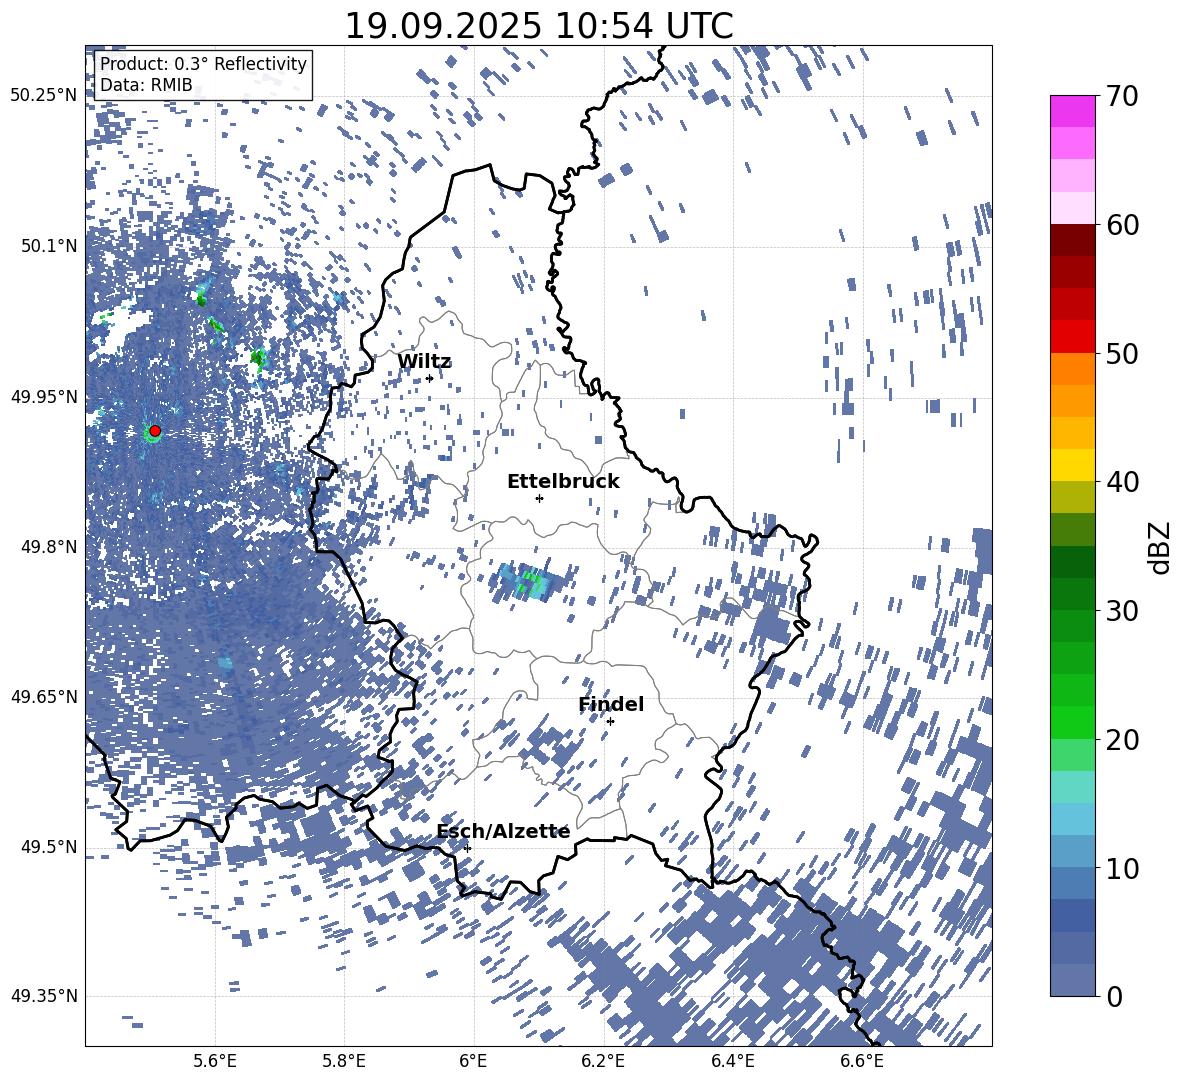The height and width of the screenshot is (1081, 1184).
Task: Click the yellow swatch at 40 dBZ
Action: (1072, 465)
